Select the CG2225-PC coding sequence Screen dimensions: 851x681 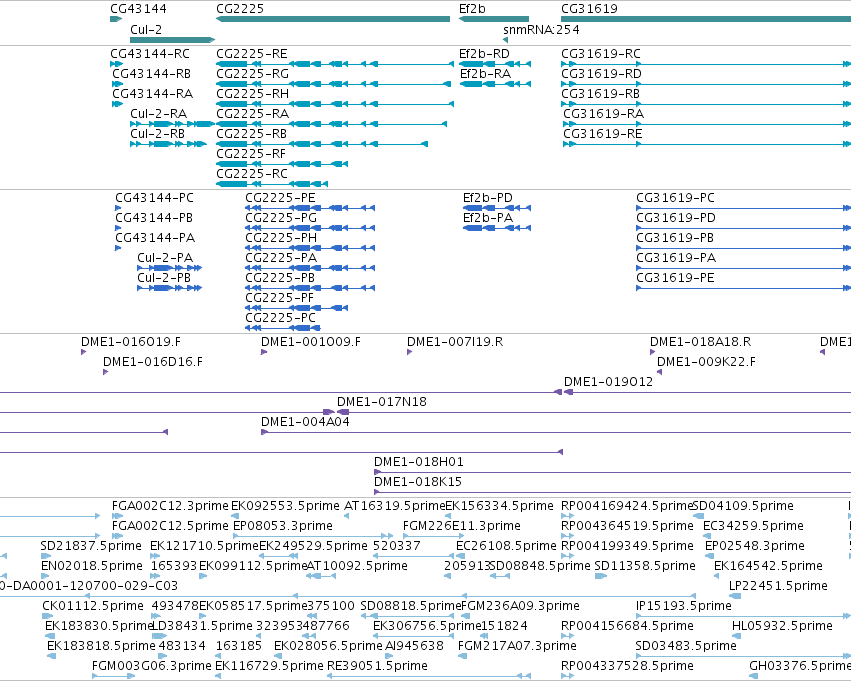click(283, 328)
